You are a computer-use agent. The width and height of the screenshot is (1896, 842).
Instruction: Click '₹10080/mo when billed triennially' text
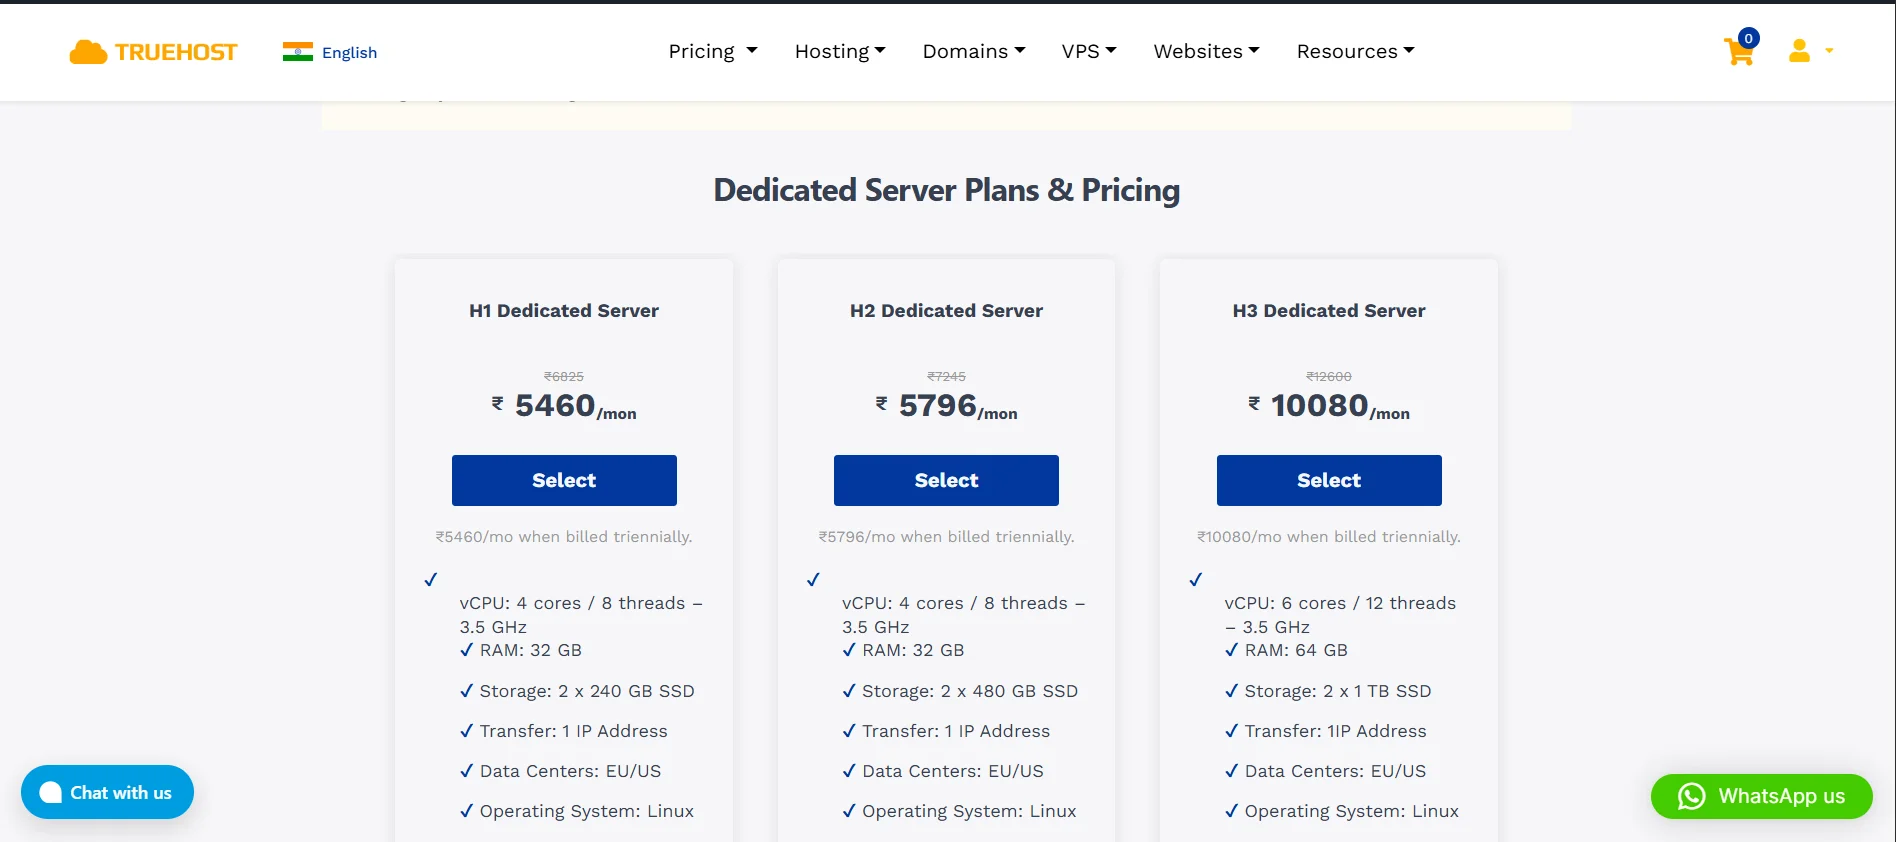(1329, 537)
